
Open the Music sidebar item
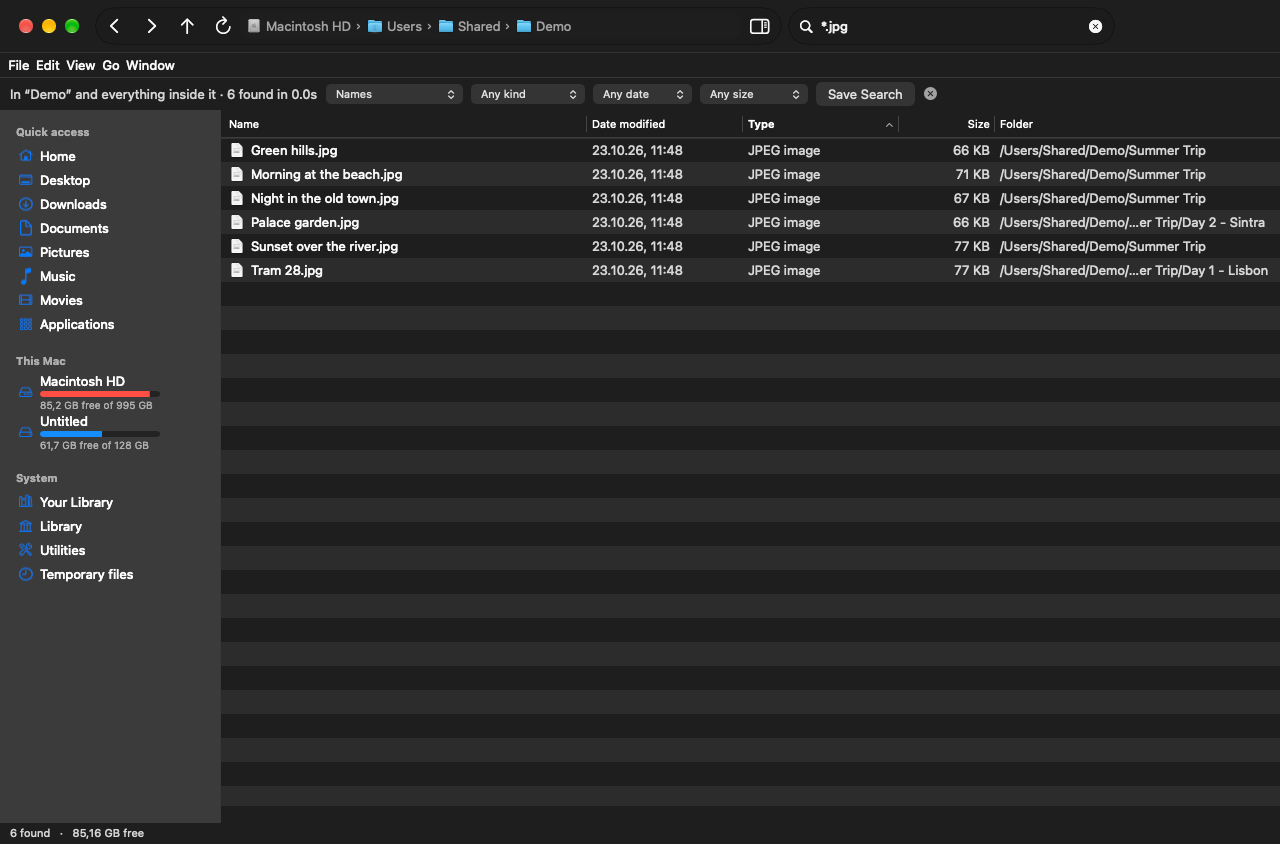[x=57, y=276]
